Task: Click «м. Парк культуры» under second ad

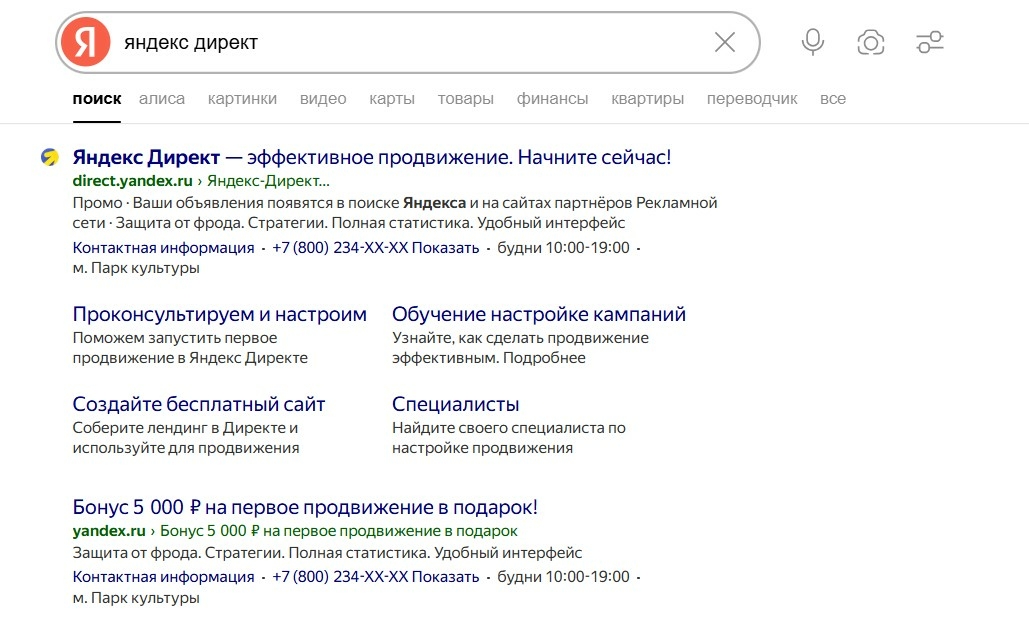Action: (136, 598)
